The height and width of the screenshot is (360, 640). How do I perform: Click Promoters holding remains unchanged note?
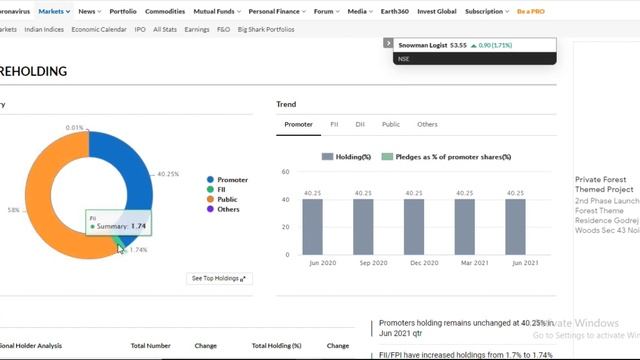(466, 328)
